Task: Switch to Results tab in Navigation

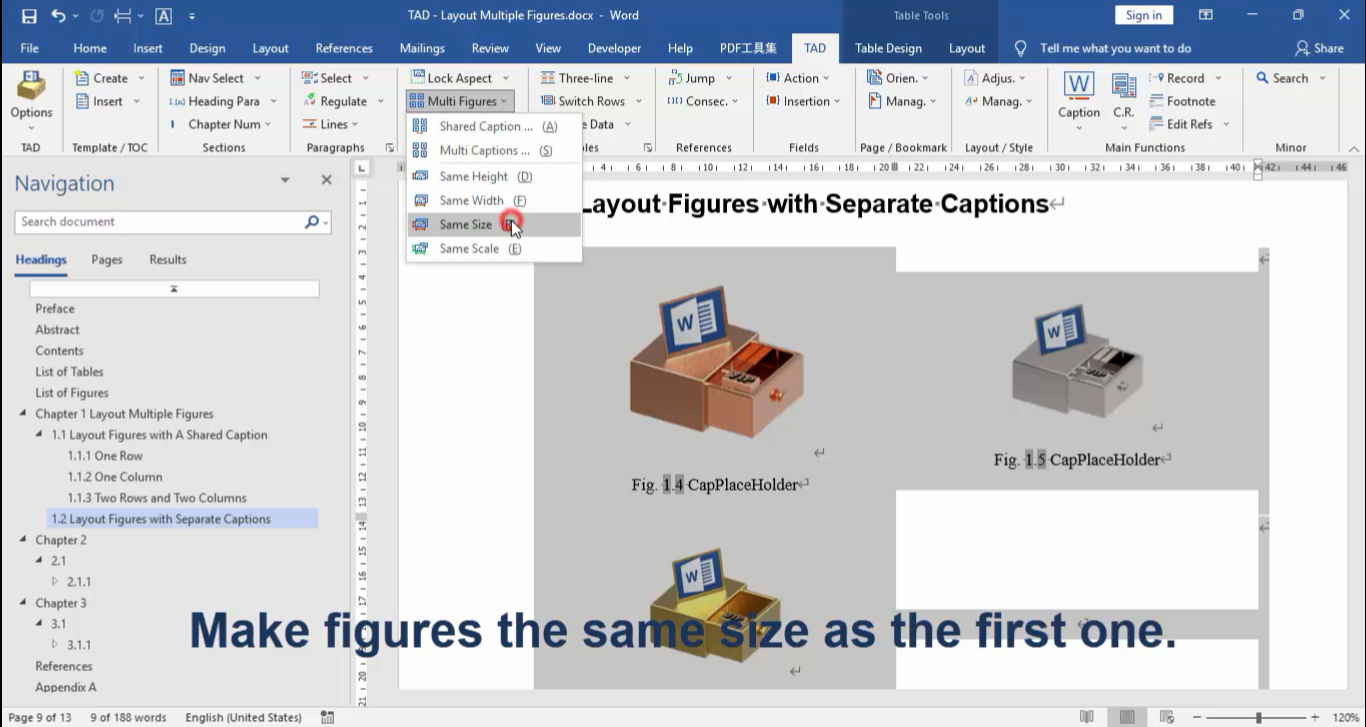Action: (x=168, y=260)
